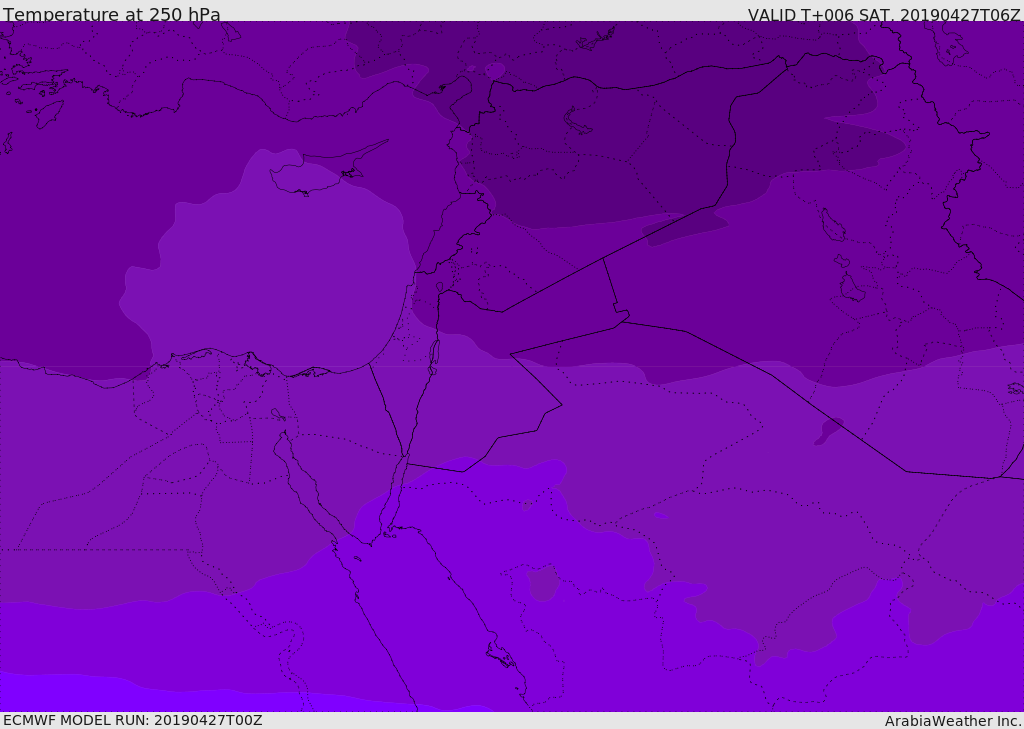Click on the island of Cyprus
Screen dimensions: 1024x729
click(308, 177)
